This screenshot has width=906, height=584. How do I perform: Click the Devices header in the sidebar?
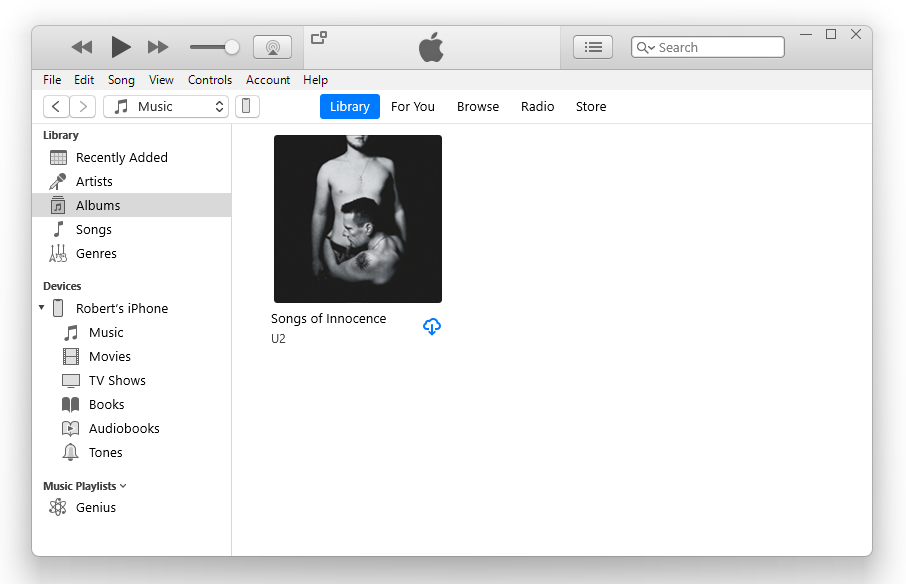pos(62,286)
